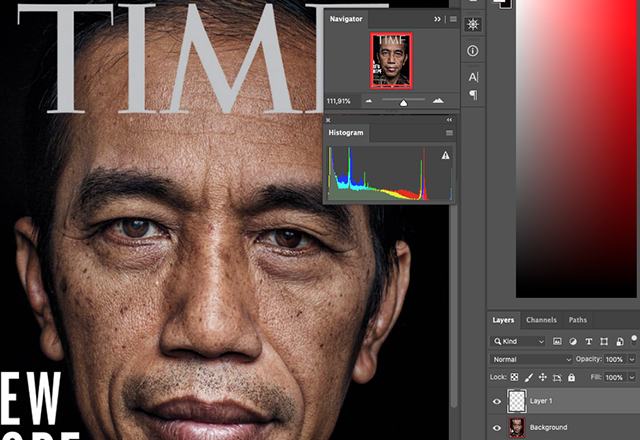Click the Navigator preview thumbnail
The image size is (640, 440).
click(391, 61)
